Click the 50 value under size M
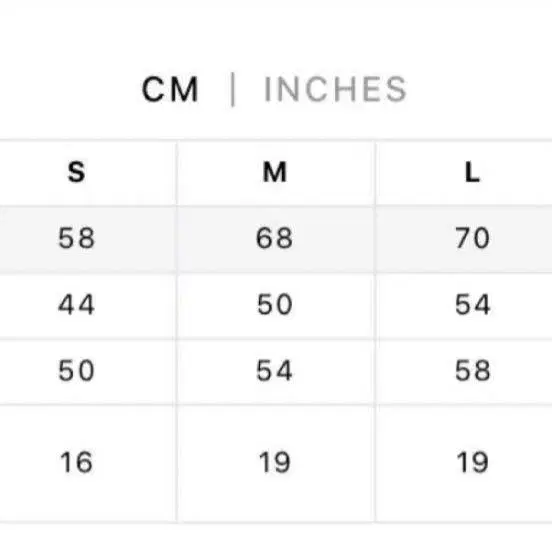This screenshot has height=552, width=552. pos(275,304)
